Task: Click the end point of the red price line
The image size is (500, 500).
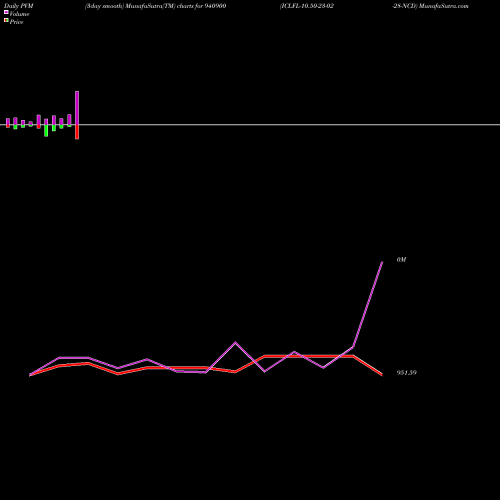Action: [x=382, y=375]
